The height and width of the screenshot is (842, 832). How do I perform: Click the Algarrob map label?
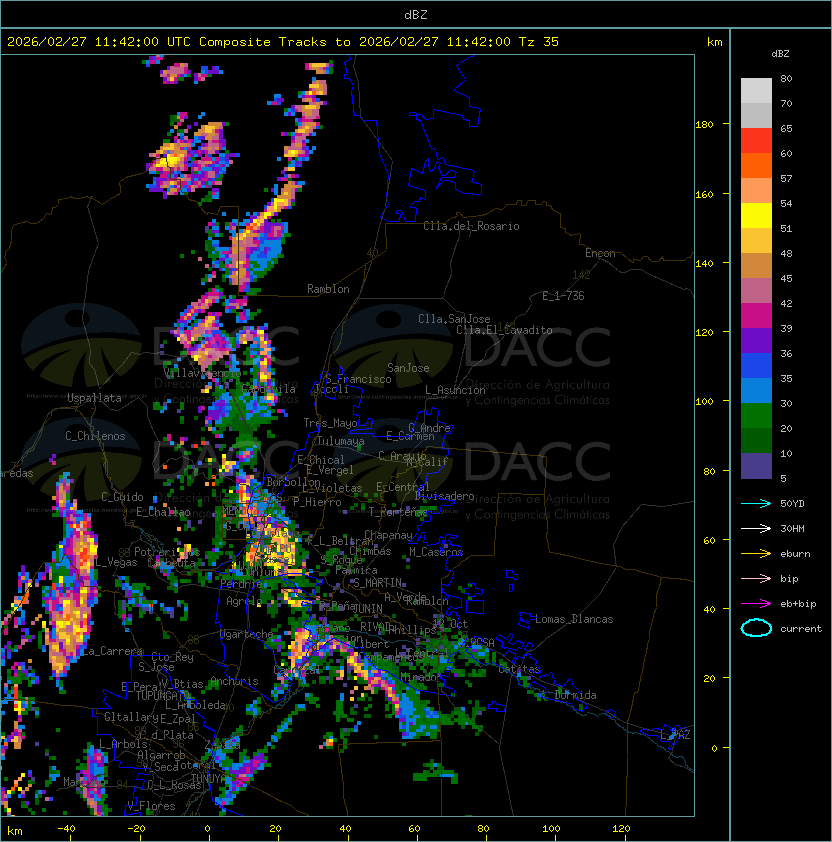[x=161, y=756]
